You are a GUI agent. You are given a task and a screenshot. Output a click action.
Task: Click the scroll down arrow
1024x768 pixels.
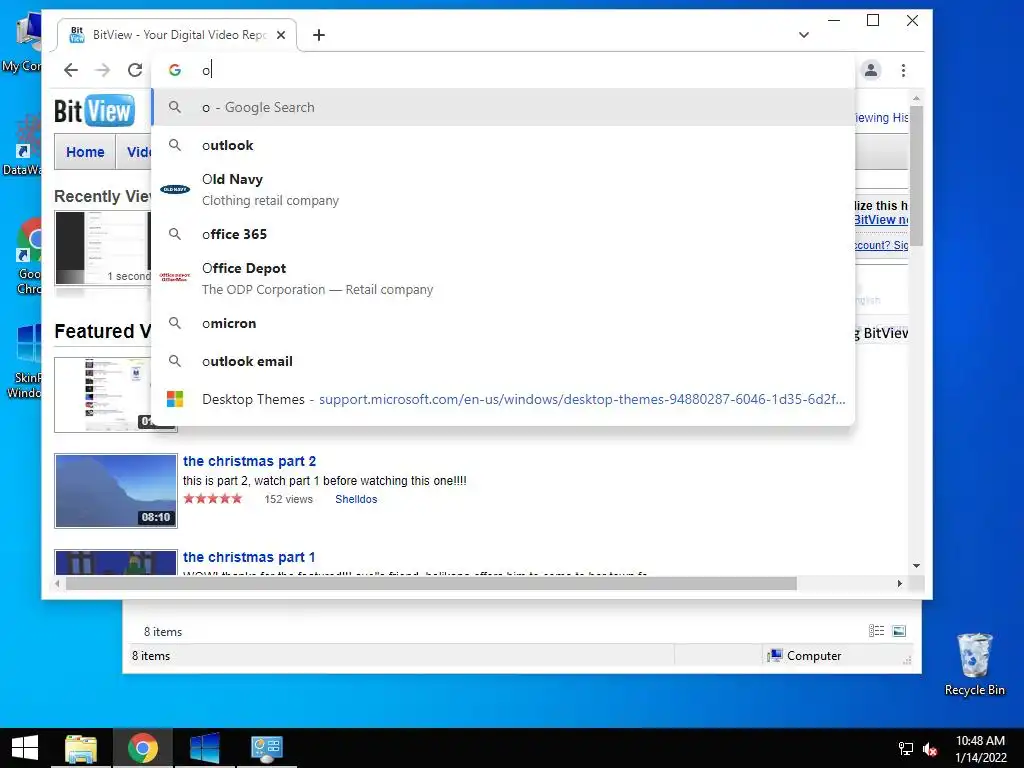[916, 566]
